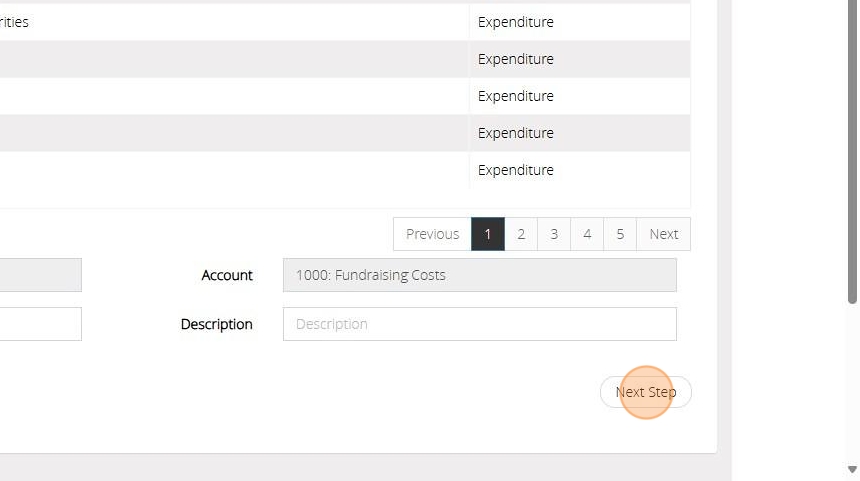This screenshot has width=860, height=481.
Task: Click the Next Step button
Action: [x=645, y=392]
